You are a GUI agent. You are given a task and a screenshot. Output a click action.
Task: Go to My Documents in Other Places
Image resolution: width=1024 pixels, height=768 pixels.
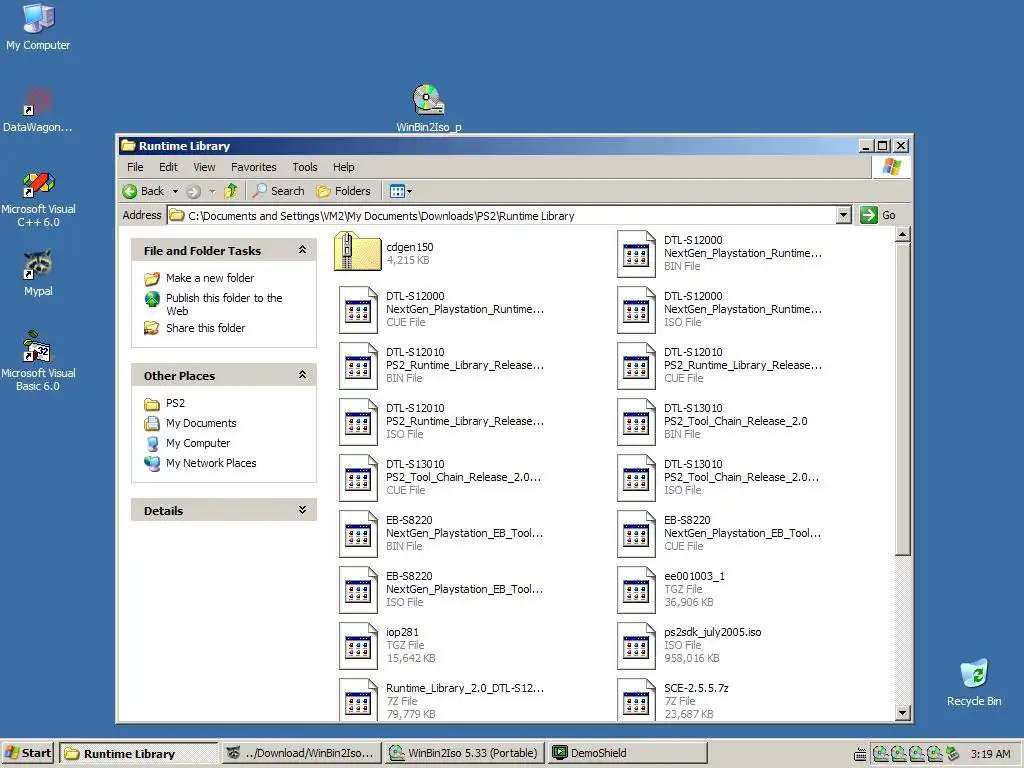[201, 423]
